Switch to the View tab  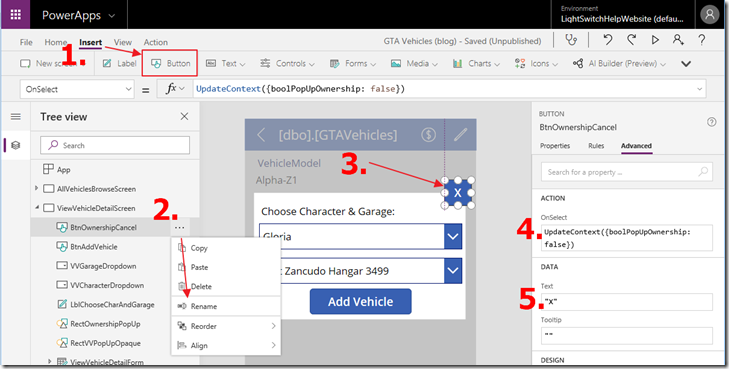[123, 42]
